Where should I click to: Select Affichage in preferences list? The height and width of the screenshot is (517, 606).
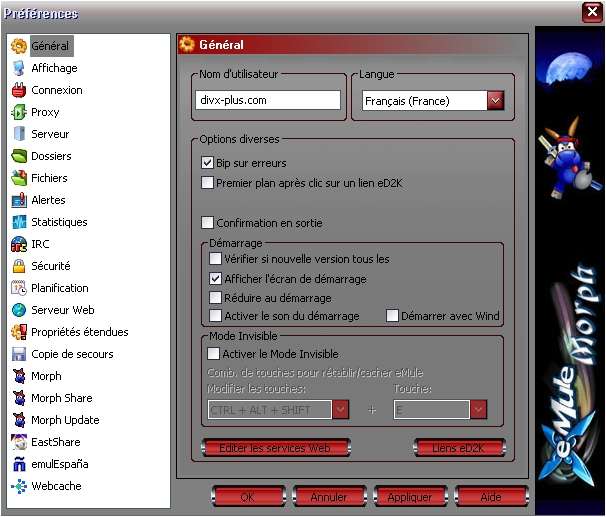pos(54,68)
